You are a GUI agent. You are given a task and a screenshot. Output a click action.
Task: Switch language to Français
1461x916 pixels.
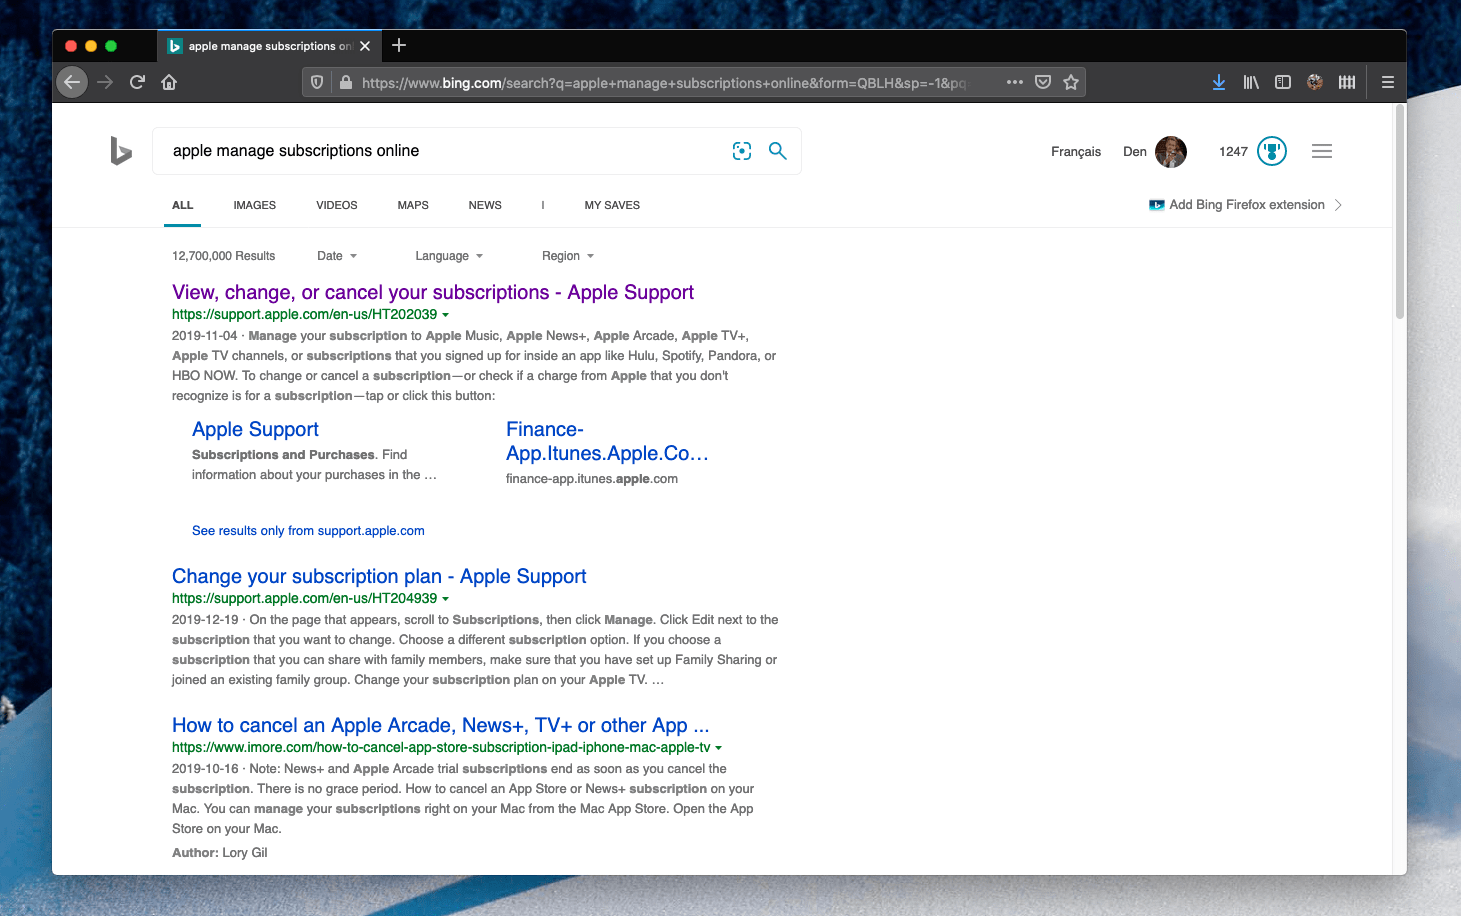coord(1076,152)
